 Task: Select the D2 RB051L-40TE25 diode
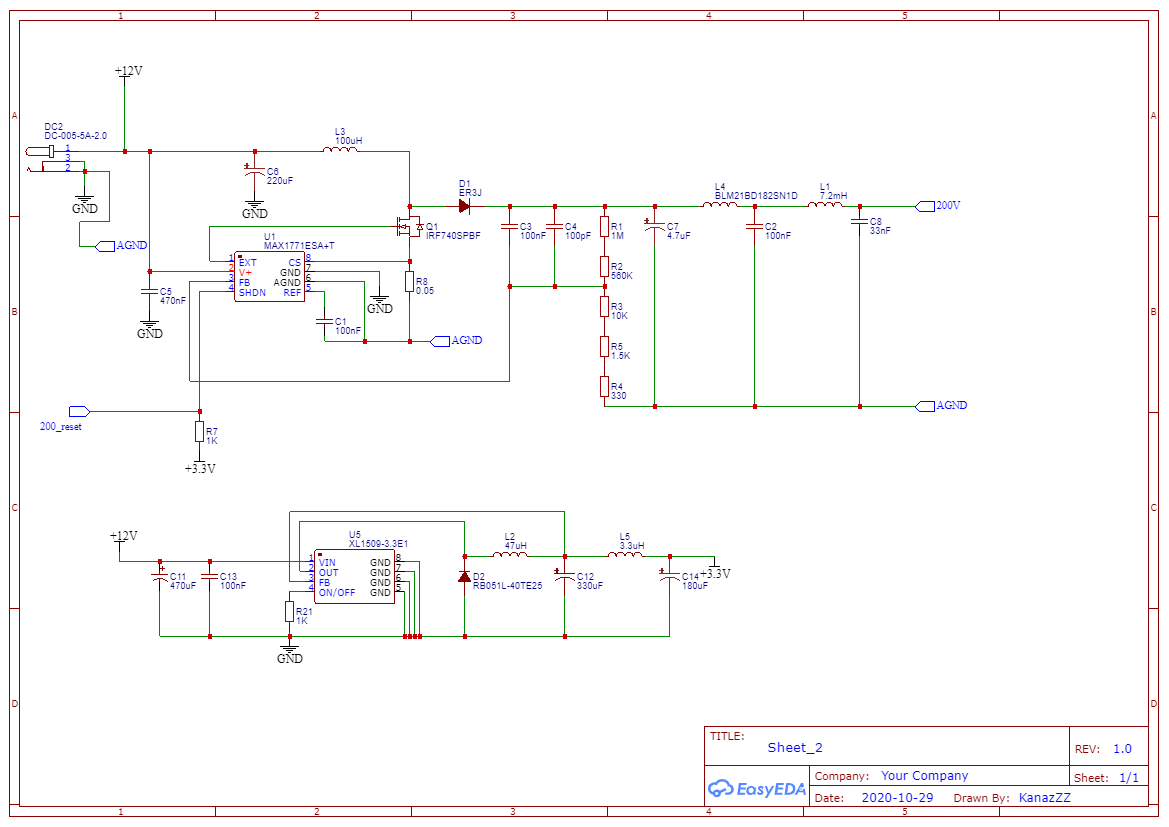tap(464, 576)
